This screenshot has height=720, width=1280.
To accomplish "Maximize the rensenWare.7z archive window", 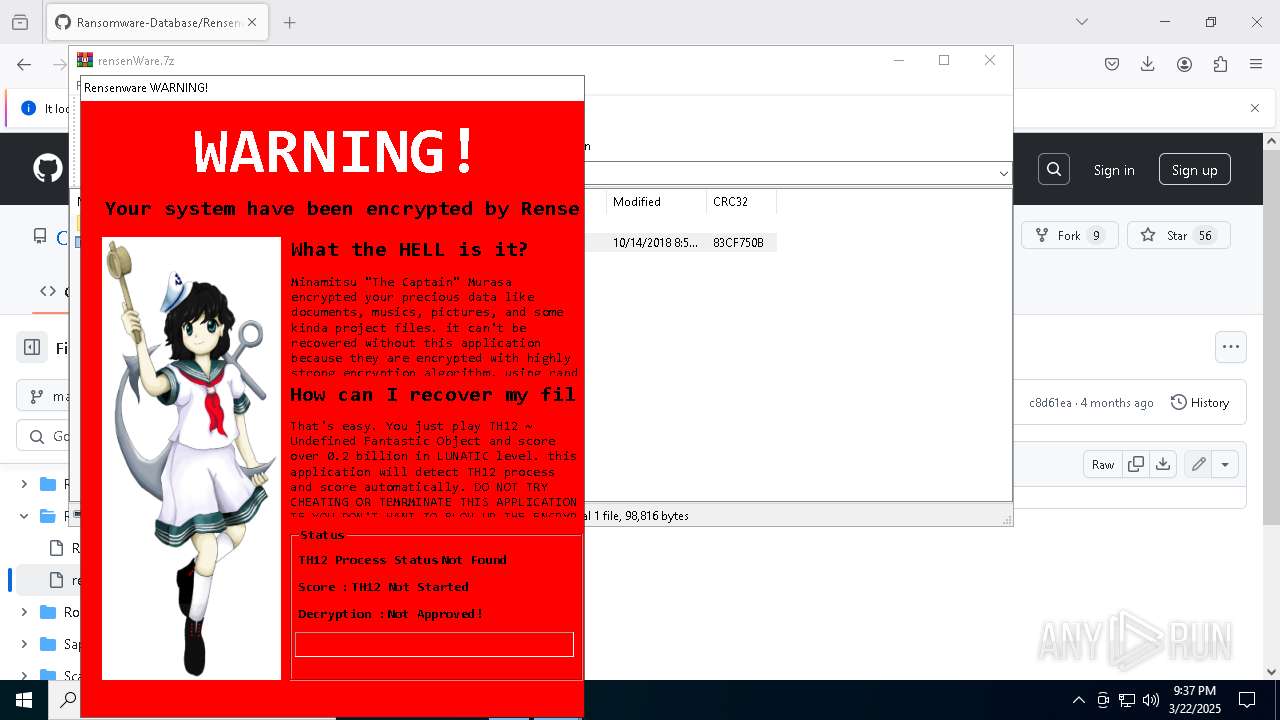I will coord(943,60).
